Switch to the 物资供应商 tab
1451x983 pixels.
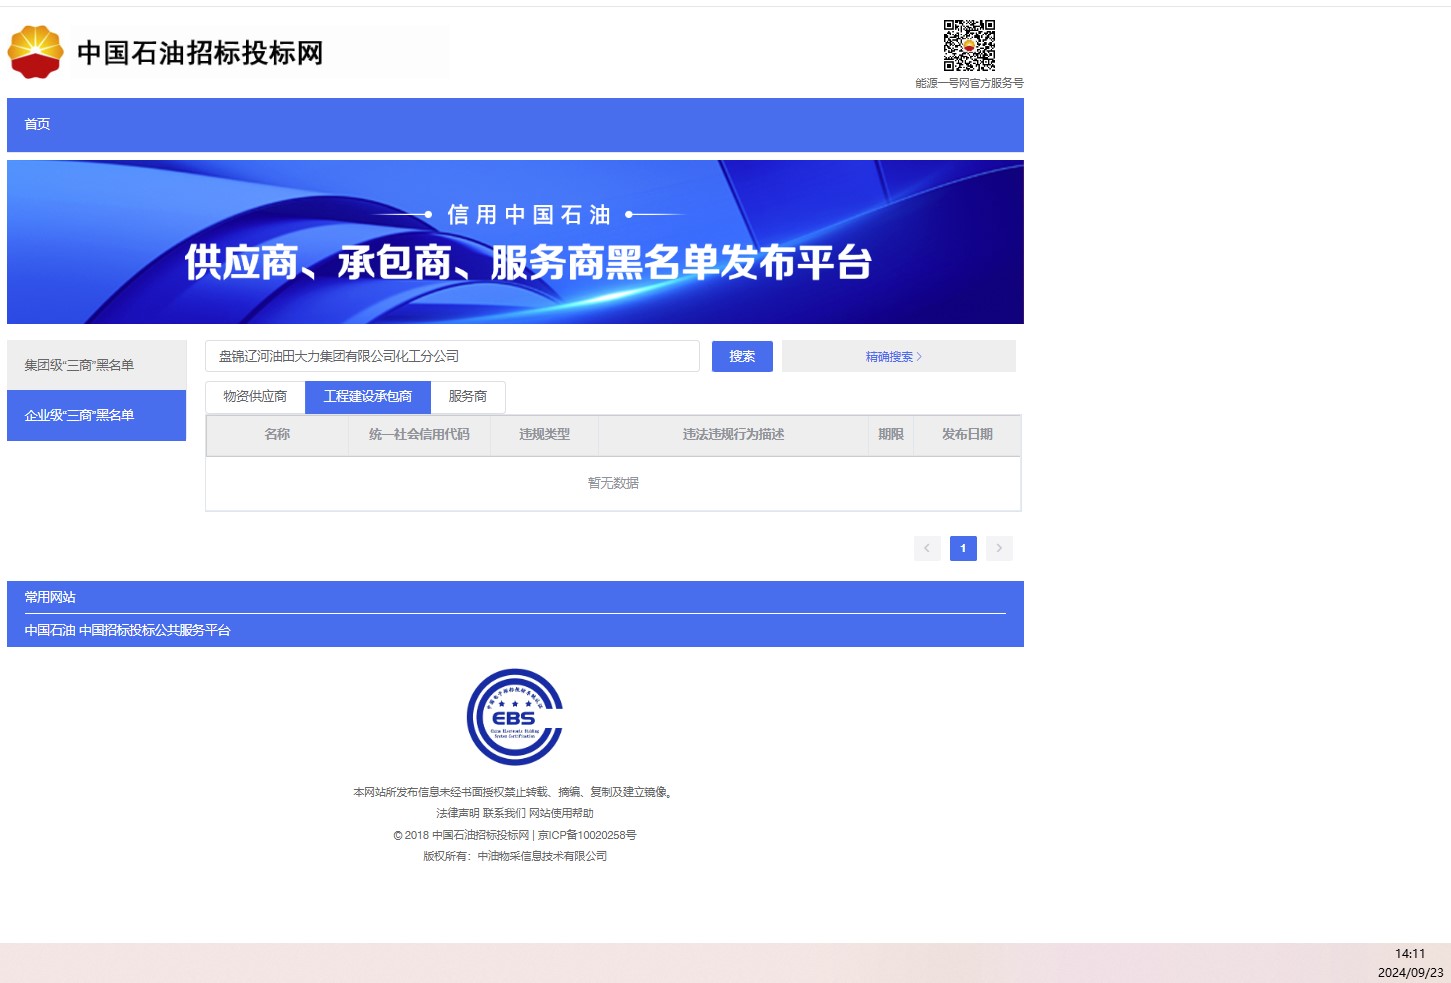(x=255, y=397)
